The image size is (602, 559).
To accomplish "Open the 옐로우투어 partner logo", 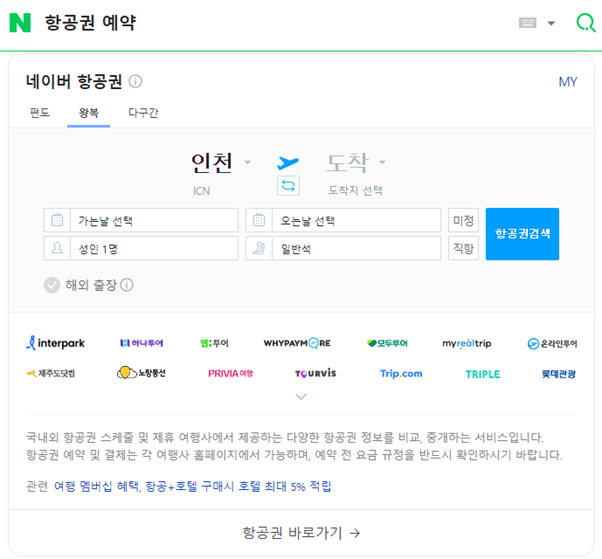I will (214, 343).
